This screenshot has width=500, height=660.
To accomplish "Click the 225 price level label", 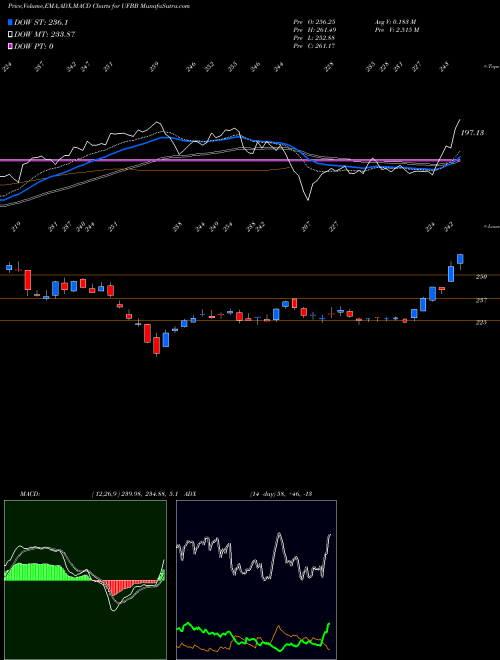I will pyautogui.click(x=481, y=322).
